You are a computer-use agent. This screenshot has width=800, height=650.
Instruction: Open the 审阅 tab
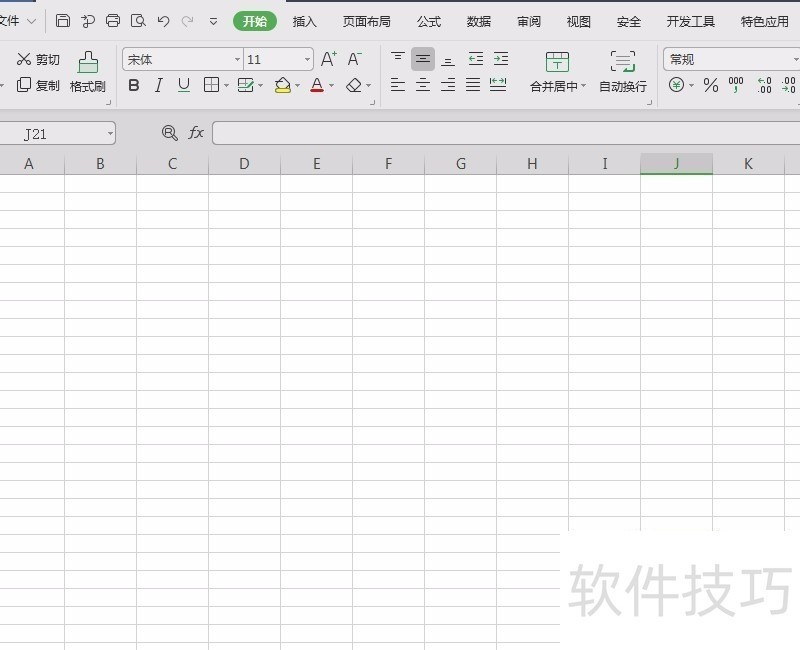pos(529,21)
